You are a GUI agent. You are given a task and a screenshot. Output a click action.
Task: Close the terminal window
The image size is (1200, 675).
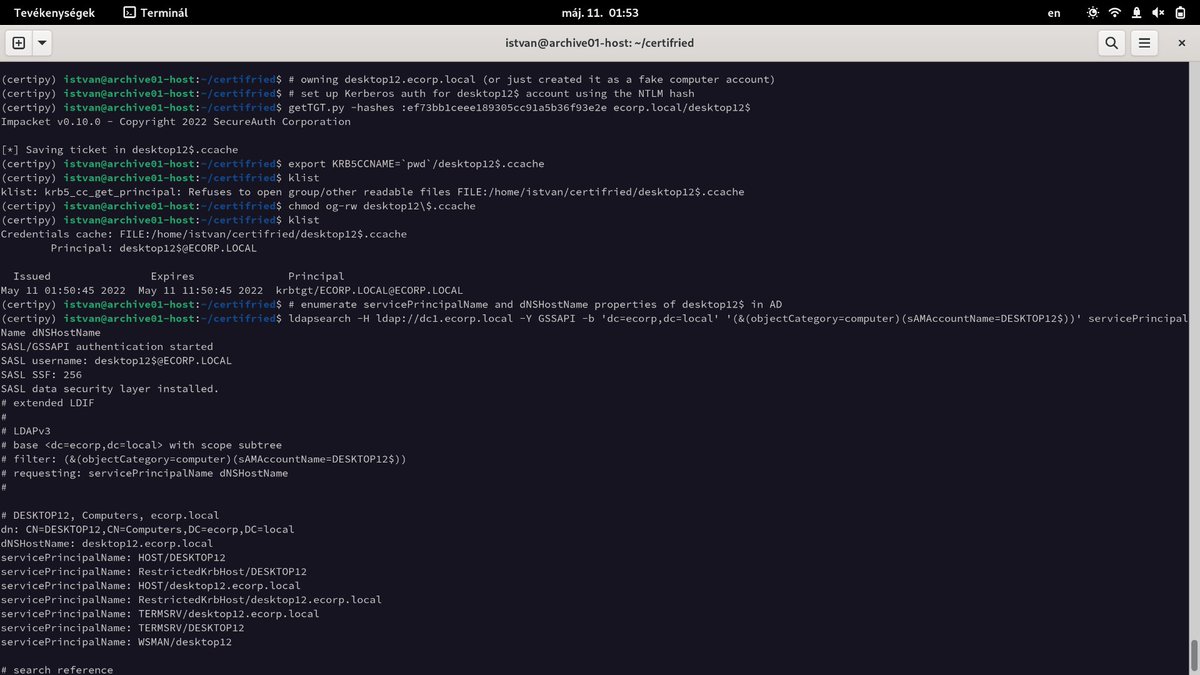click(x=1180, y=43)
